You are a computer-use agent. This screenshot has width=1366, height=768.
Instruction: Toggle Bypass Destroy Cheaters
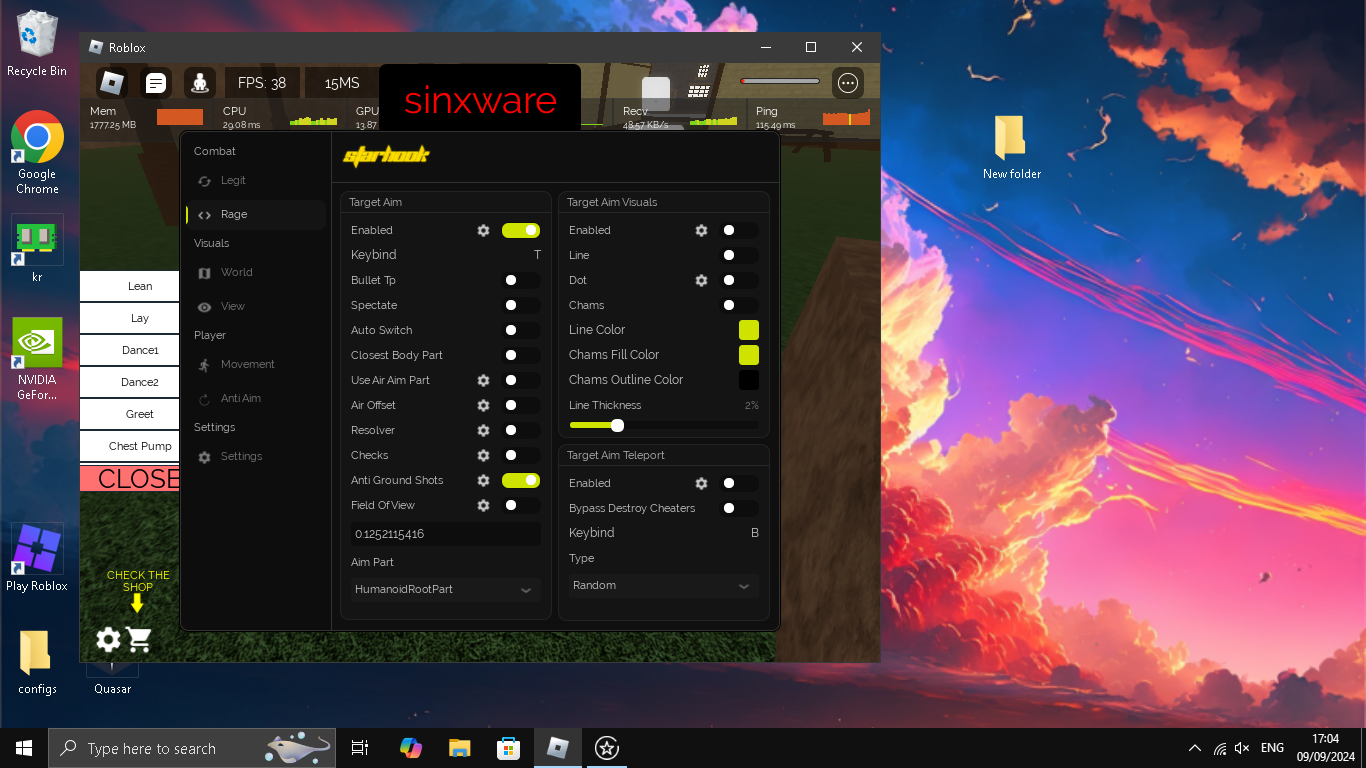point(739,508)
